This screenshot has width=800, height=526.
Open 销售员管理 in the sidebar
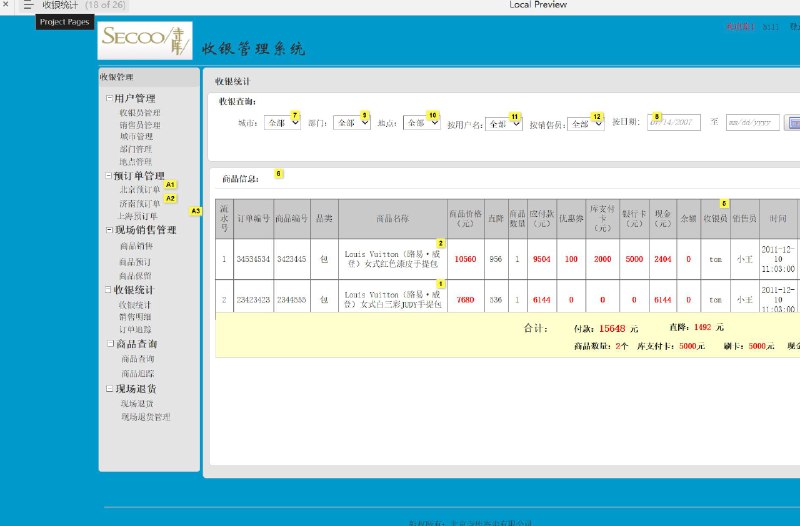pyautogui.click(x=140, y=125)
